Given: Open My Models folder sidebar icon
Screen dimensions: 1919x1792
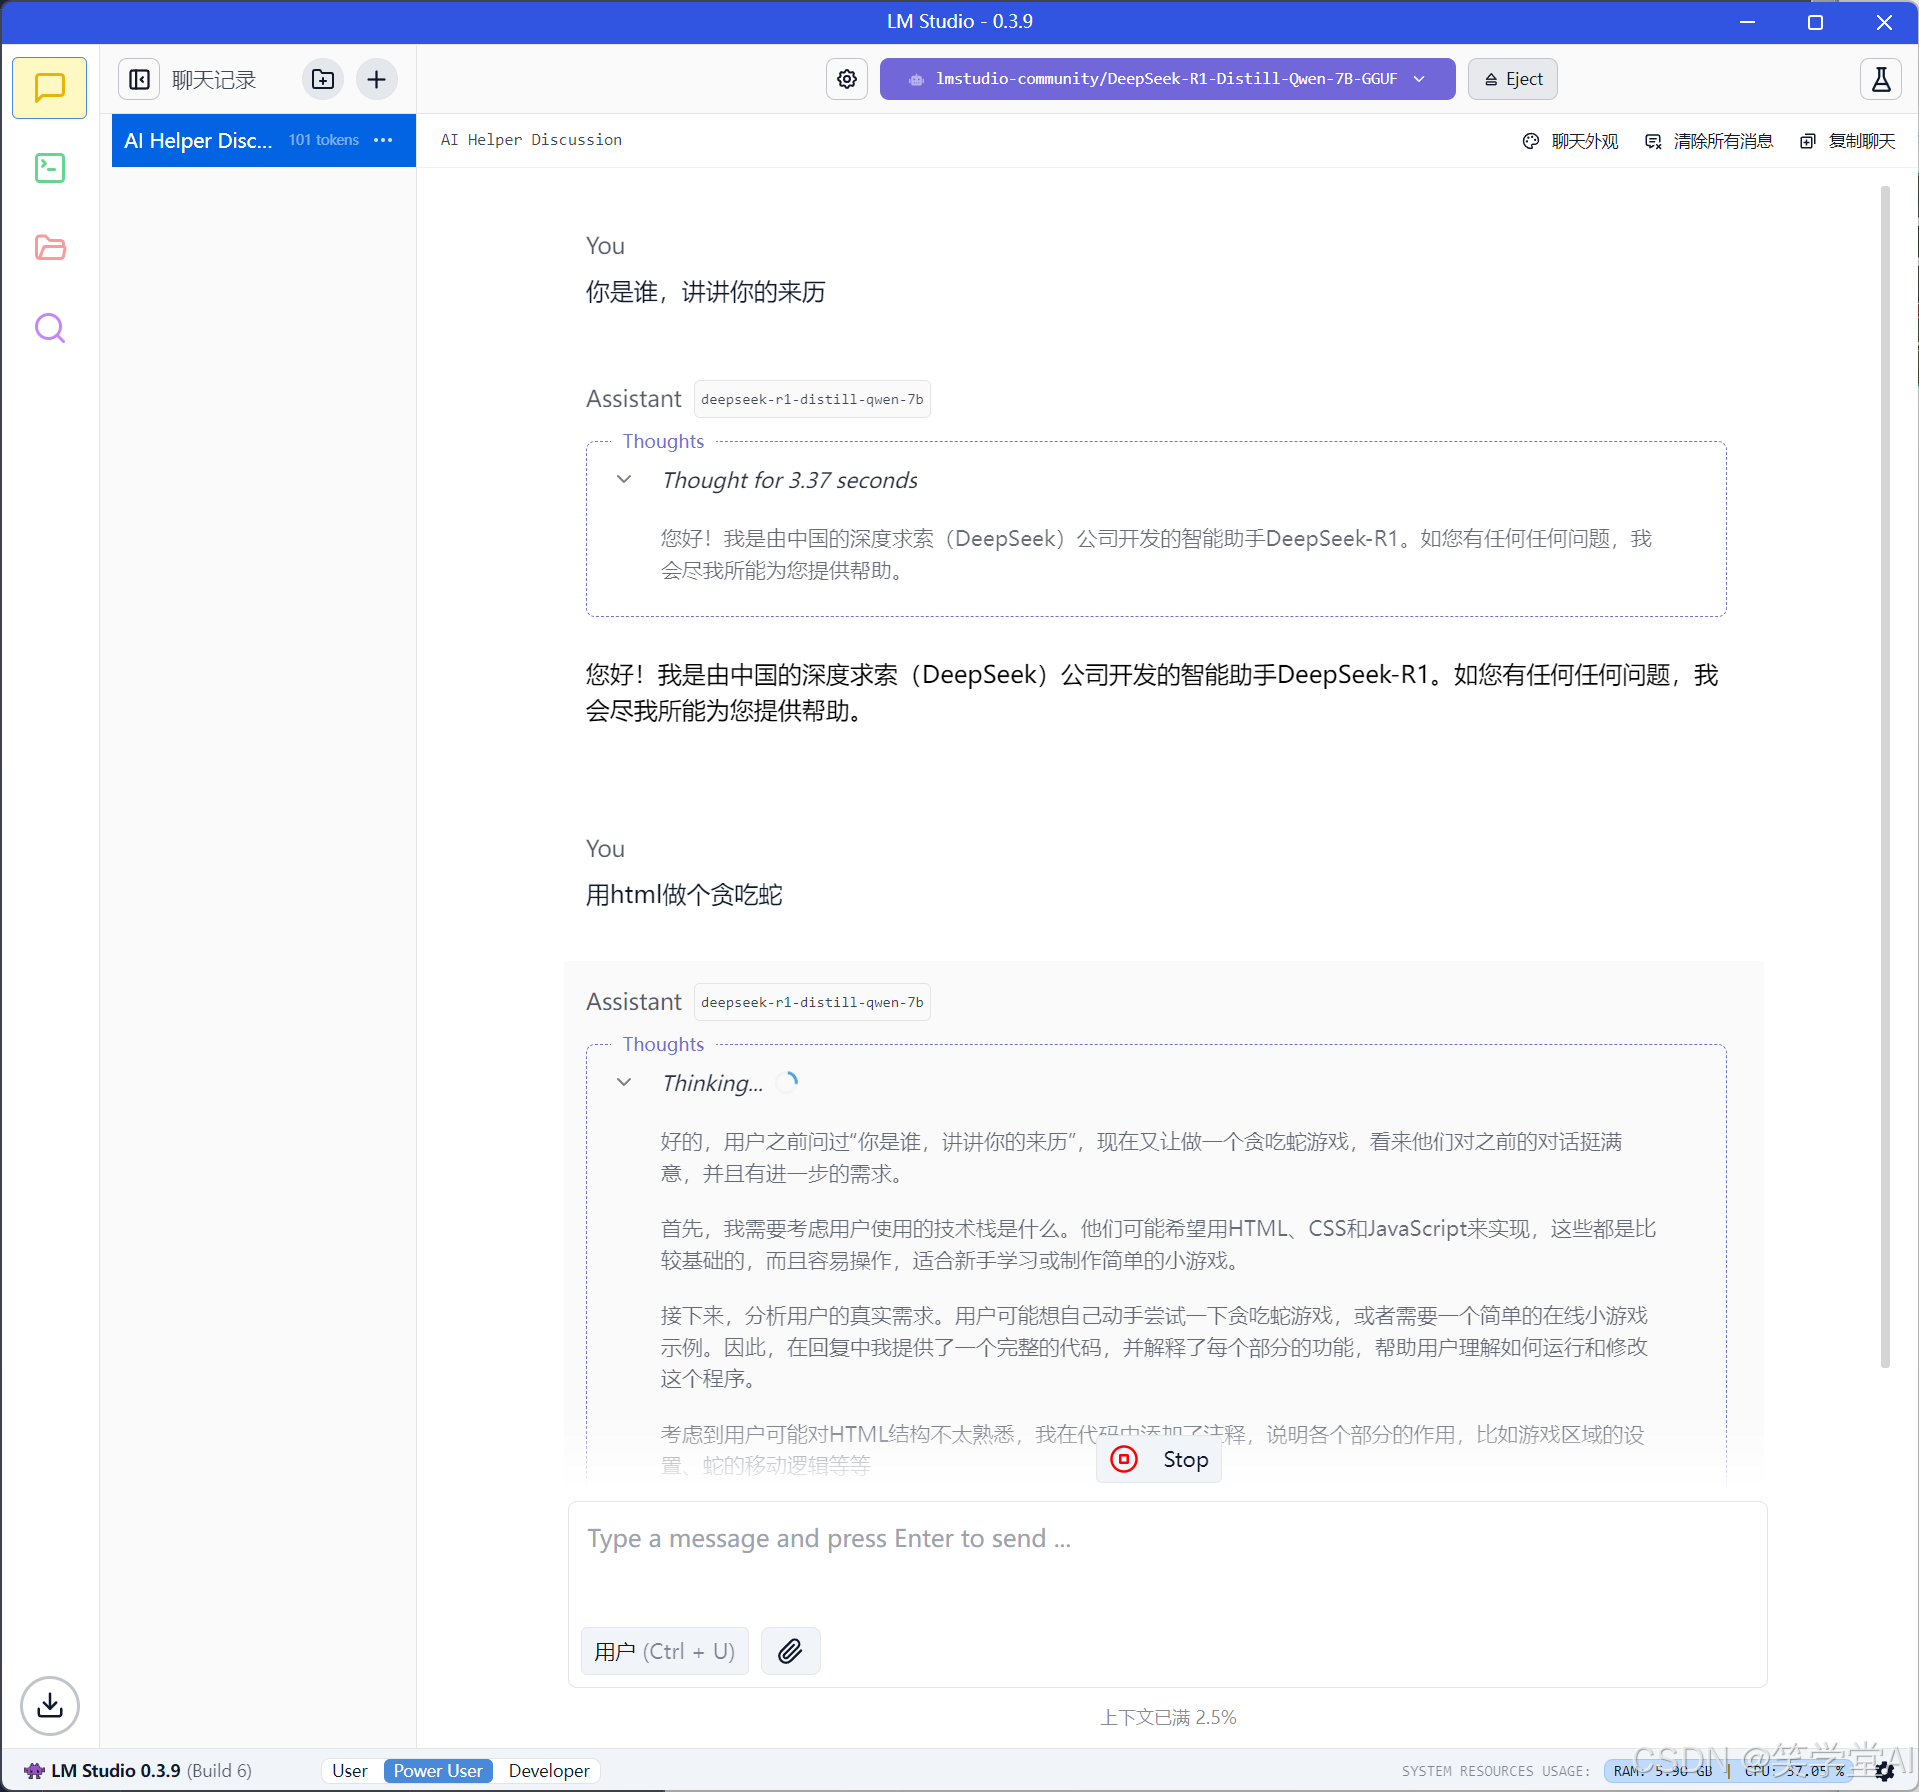Looking at the screenshot, I should coord(49,248).
